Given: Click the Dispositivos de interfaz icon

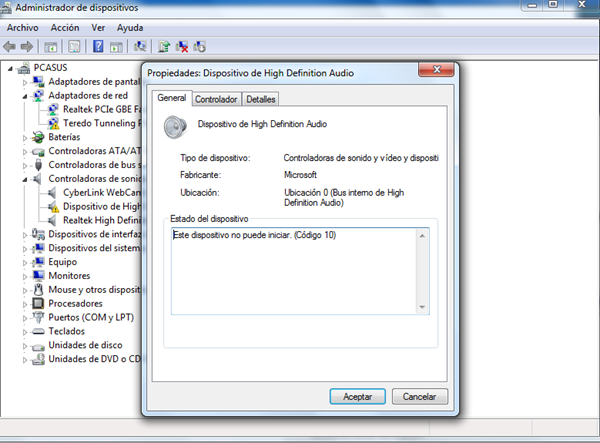Looking at the screenshot, I should [x=38, y=234].
